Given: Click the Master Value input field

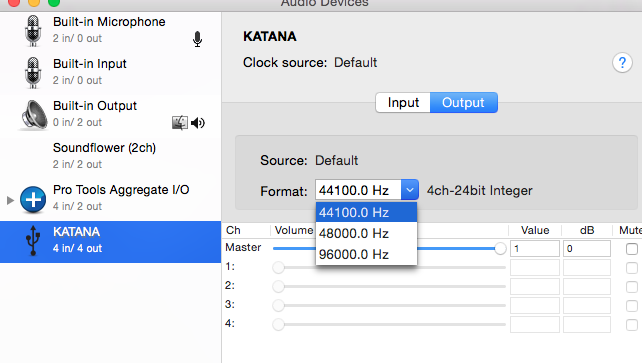Looking at the screenshot, I should coord(535,248).
